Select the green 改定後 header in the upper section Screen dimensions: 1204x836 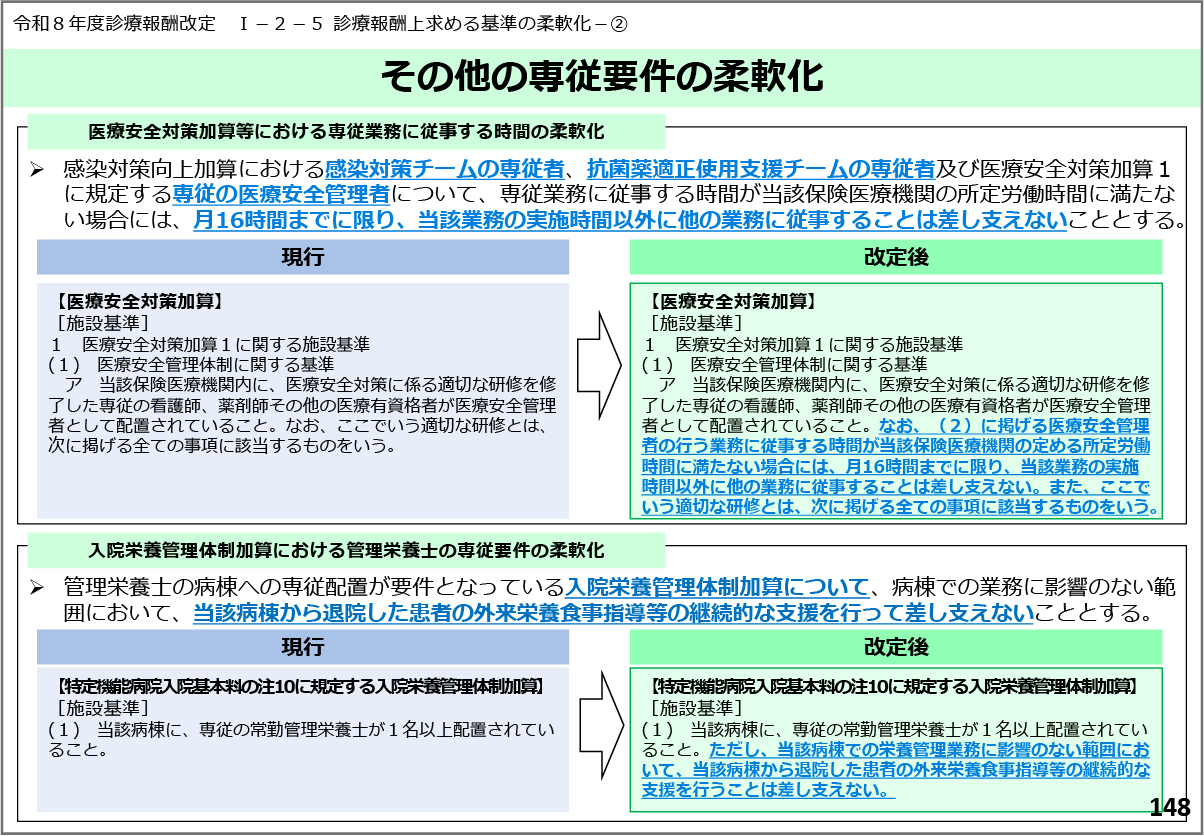pos(896,258)
